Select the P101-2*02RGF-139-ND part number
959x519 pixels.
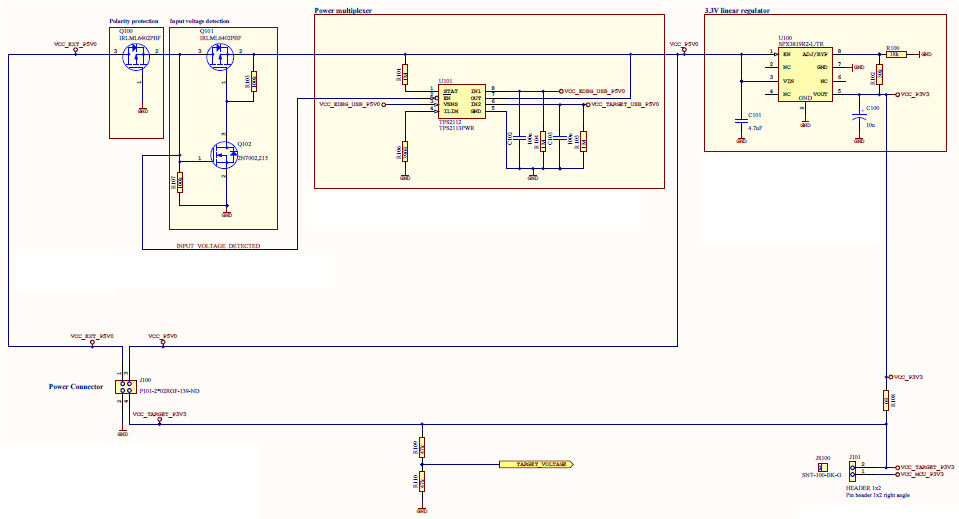click(x=169, y=391)
